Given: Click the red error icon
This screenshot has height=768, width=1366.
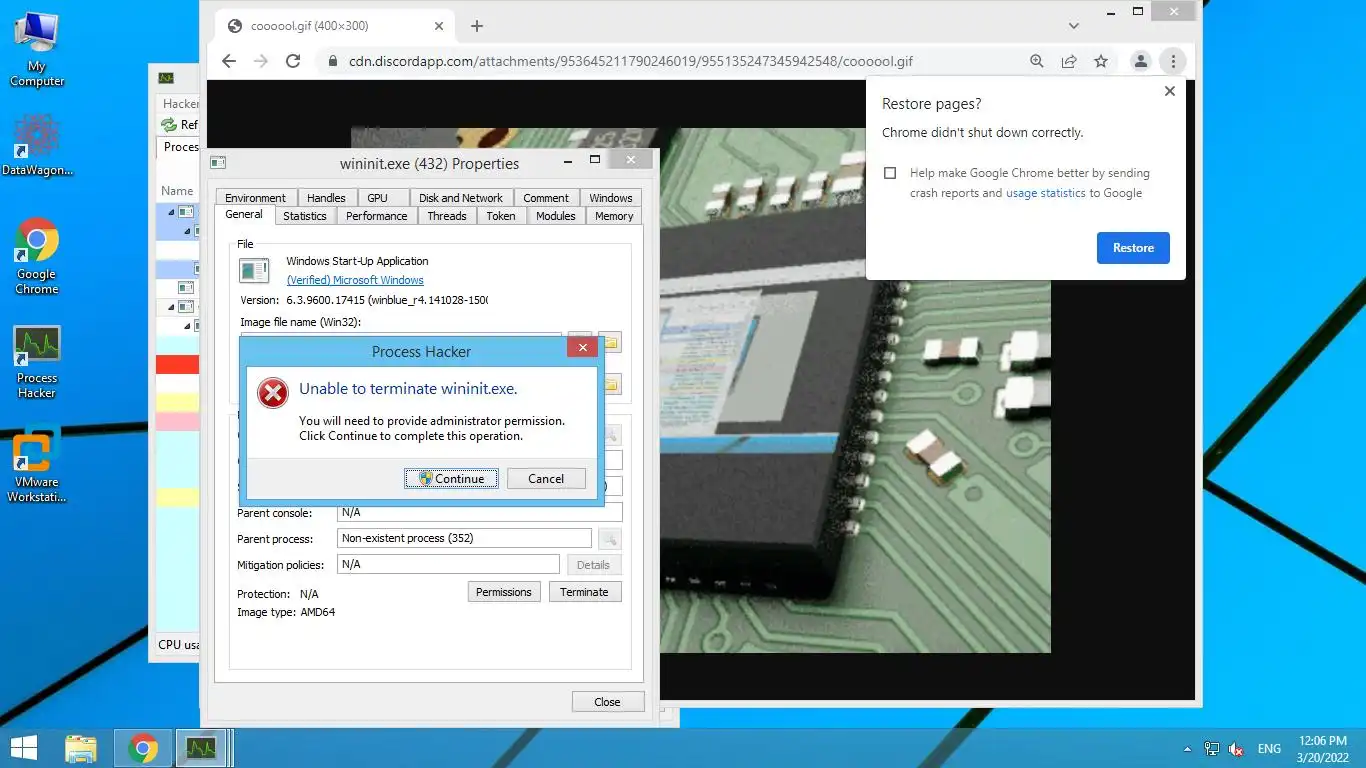Looking at the screenshot, I should 273,393.
